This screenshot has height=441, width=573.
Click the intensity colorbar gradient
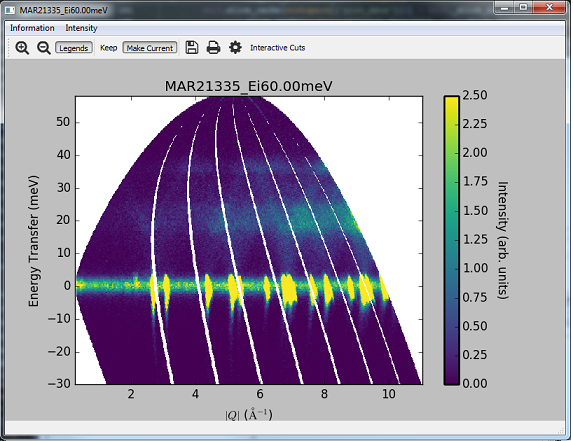[451, 240]
